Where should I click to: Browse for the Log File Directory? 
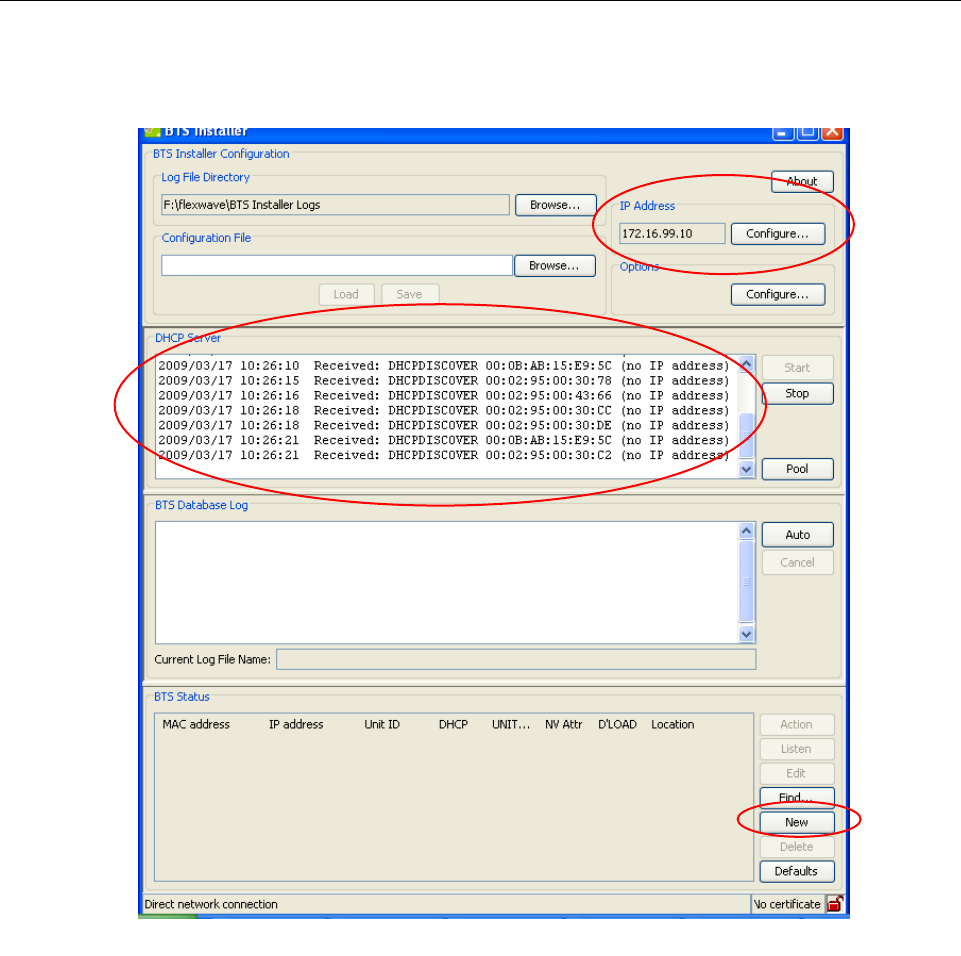tap(555, 205)
